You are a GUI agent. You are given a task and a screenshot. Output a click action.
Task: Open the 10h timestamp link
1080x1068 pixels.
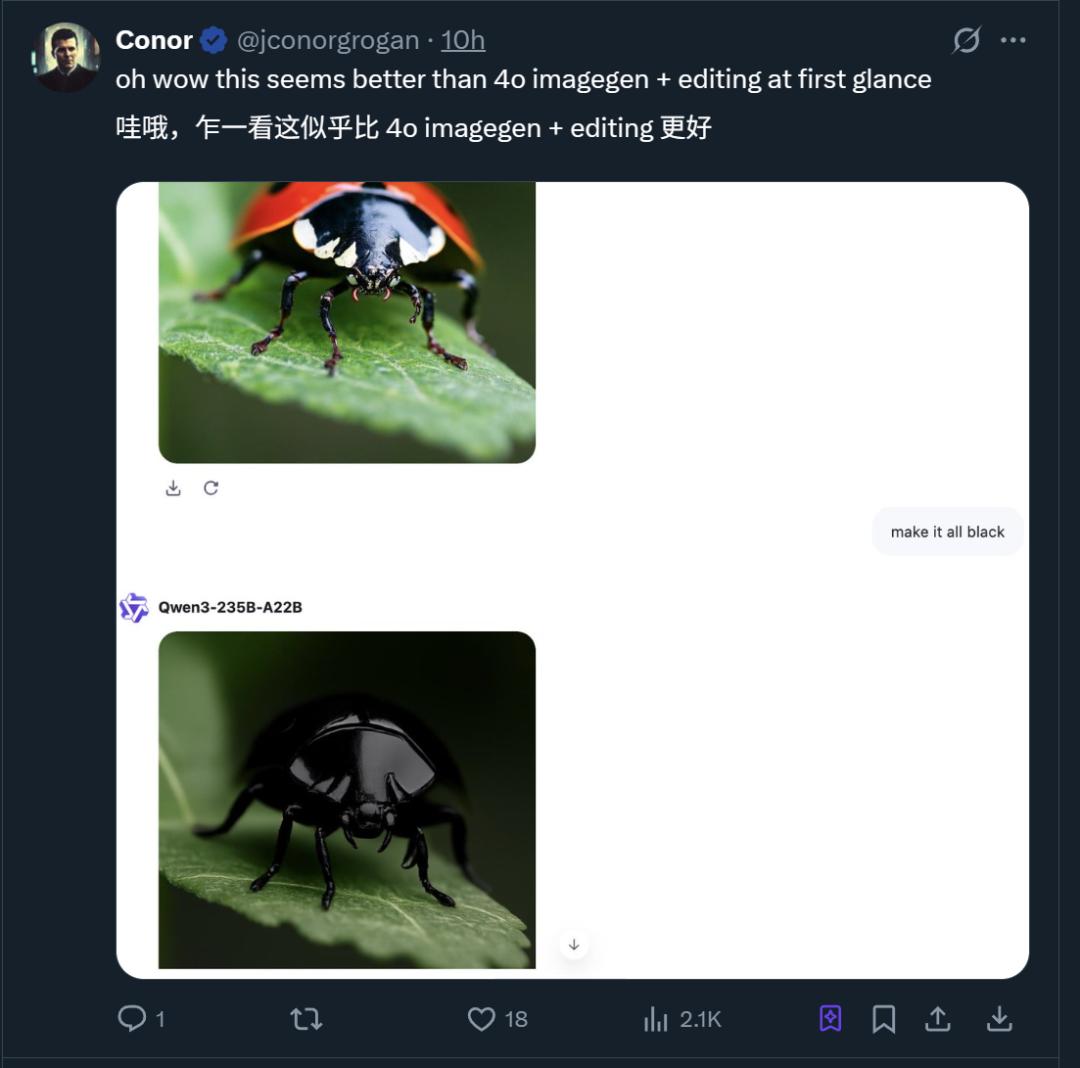tap(463, 40)
